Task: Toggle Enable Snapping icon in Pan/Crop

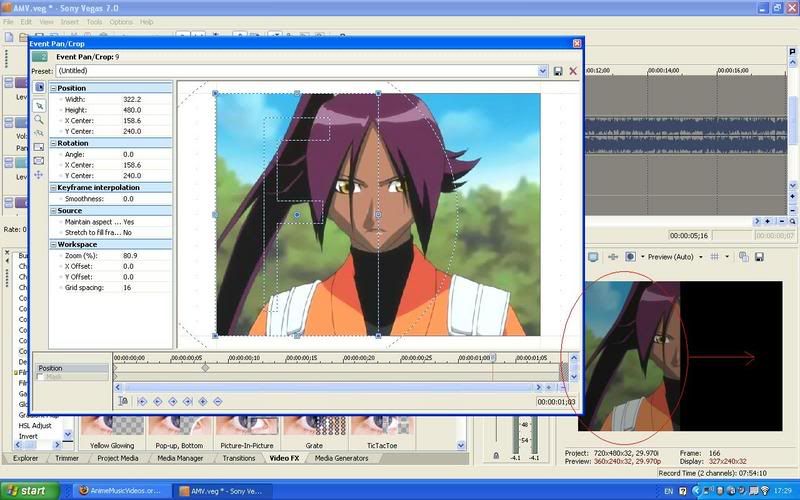Action: (39, 133)
